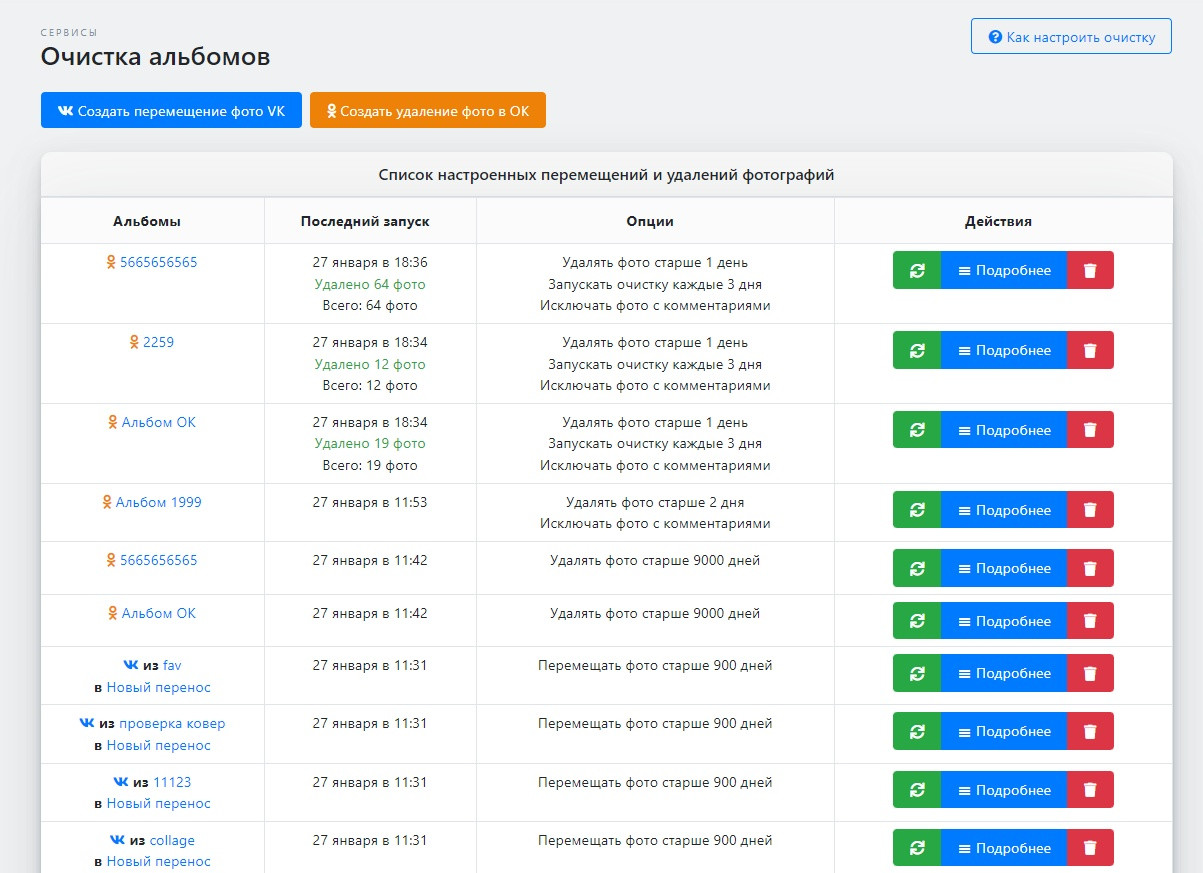
Task: Delete rule for Альбом OK with 19 photos
Action: point(1090,431)
